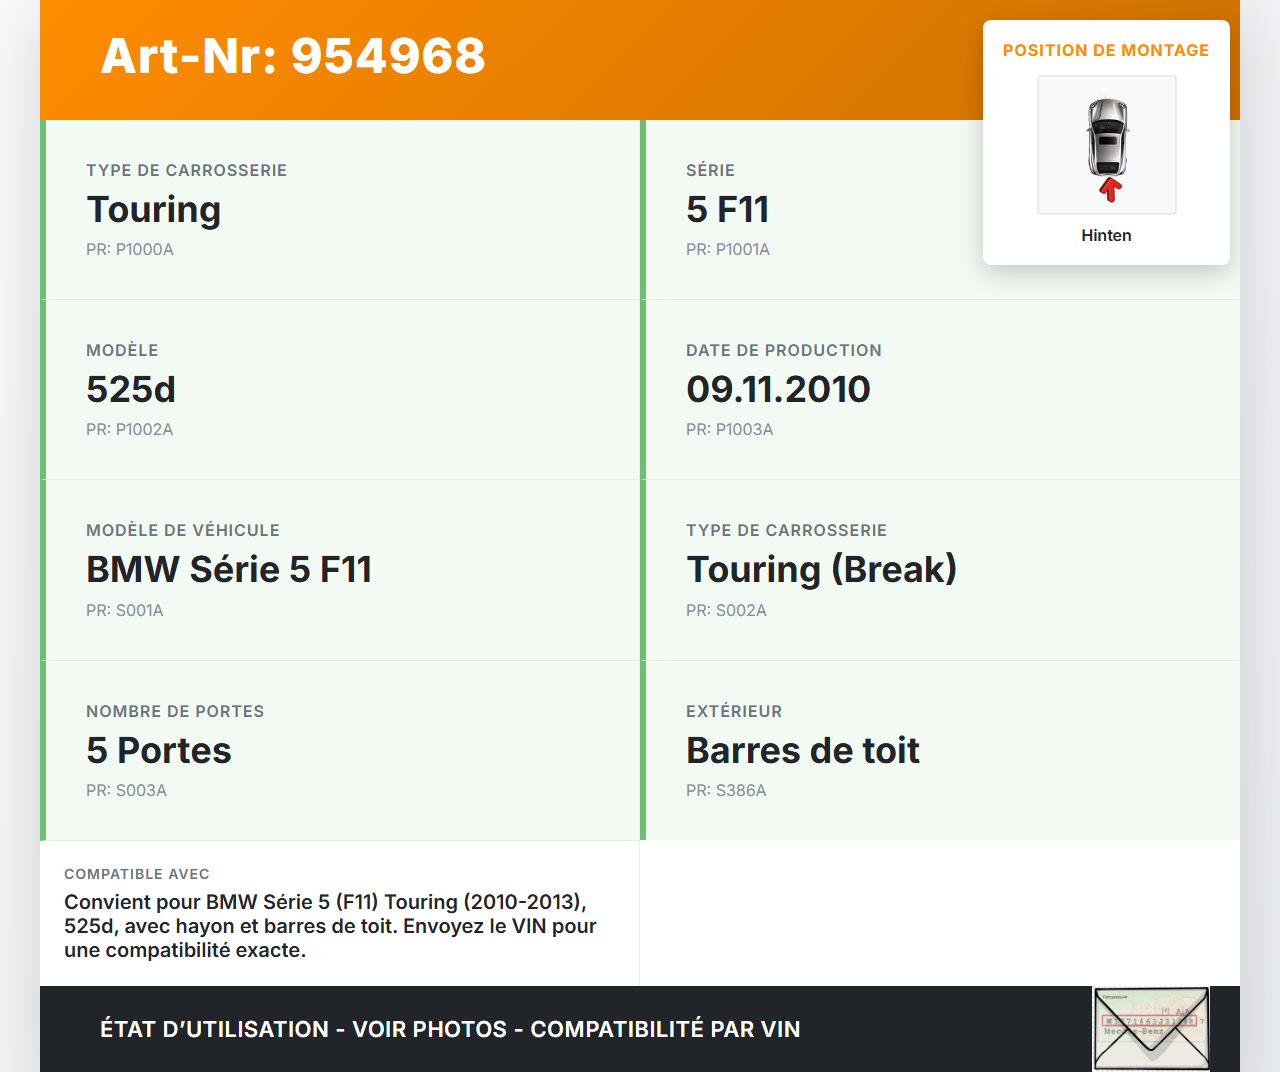Image resolution: width=1280 pixels, height=1072 pixels.
Task: Click the PR: S386A code
Action: coord(726,790)
